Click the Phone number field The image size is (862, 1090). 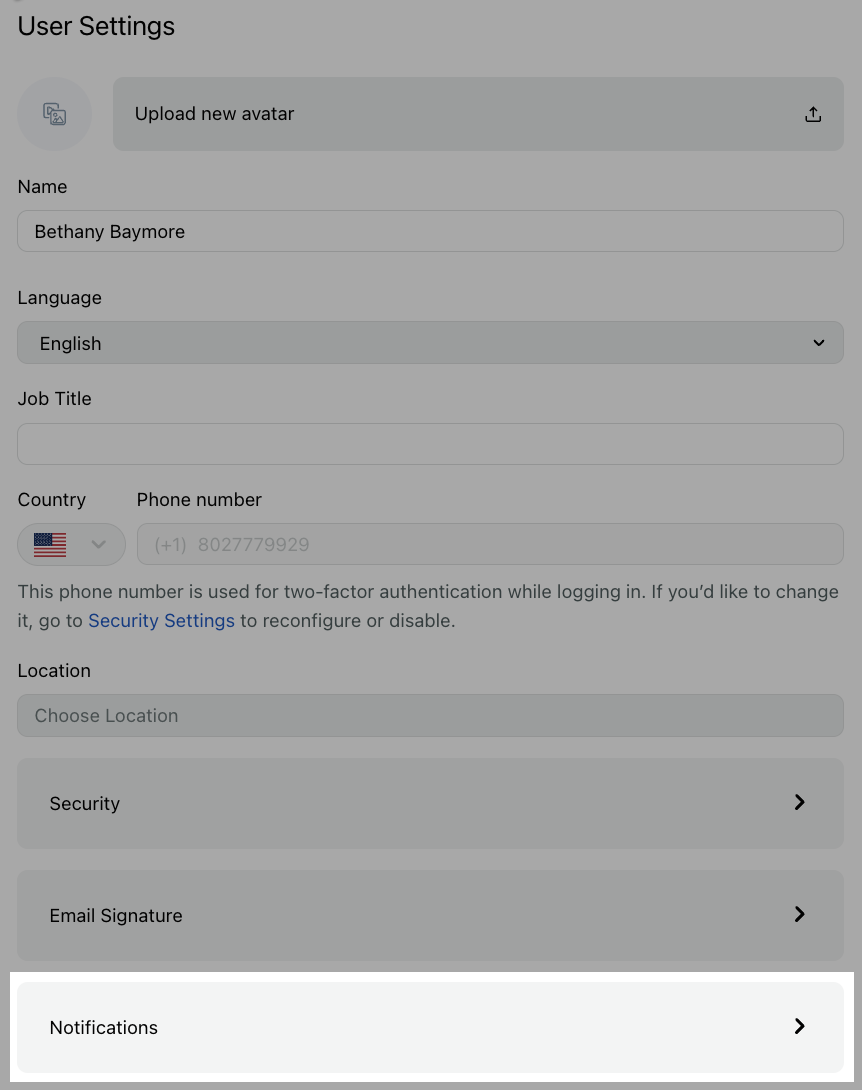(490, 544)
